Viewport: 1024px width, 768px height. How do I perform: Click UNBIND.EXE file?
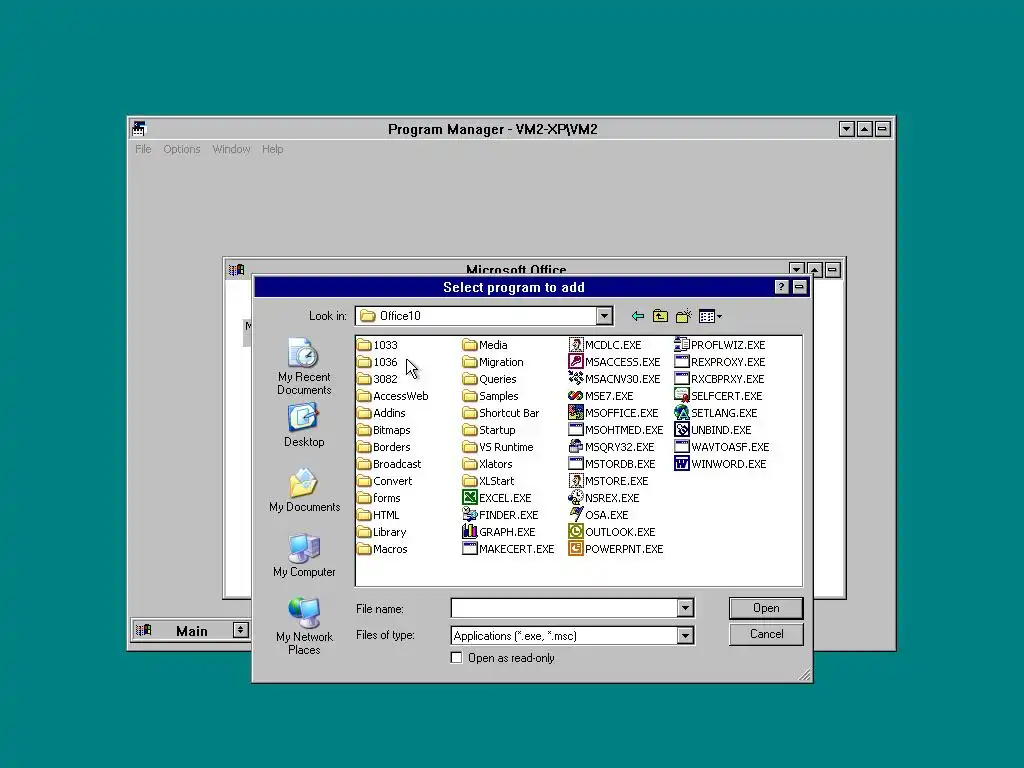tap(713, 430)
